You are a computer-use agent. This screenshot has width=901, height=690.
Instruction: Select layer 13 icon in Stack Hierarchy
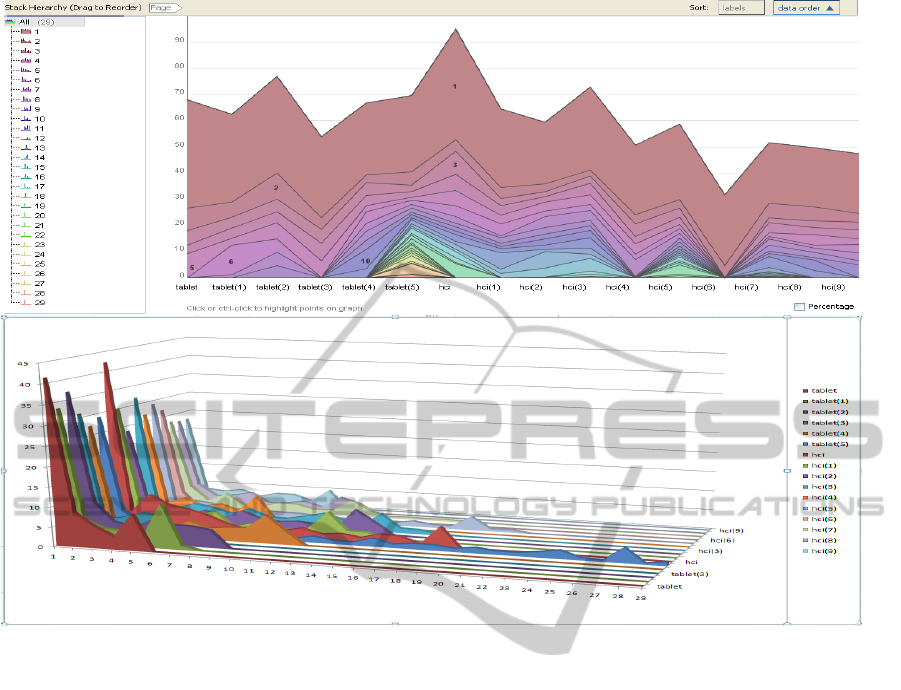(26, 148)
